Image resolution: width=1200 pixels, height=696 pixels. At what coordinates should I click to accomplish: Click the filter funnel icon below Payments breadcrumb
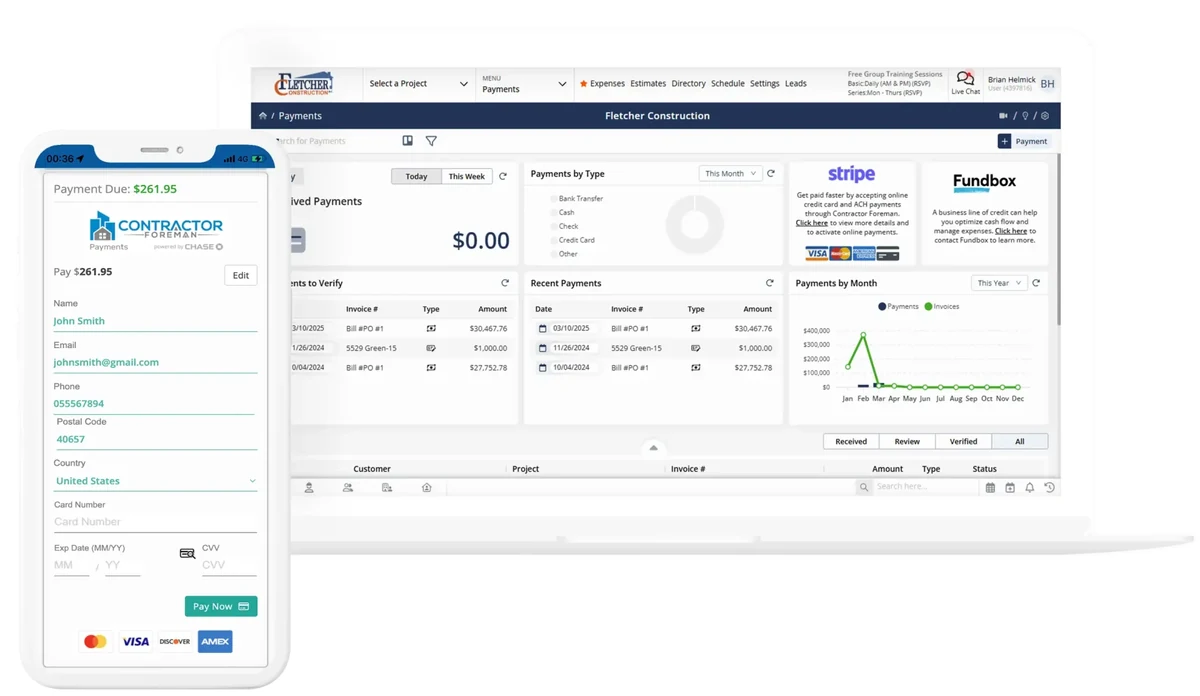431,141
